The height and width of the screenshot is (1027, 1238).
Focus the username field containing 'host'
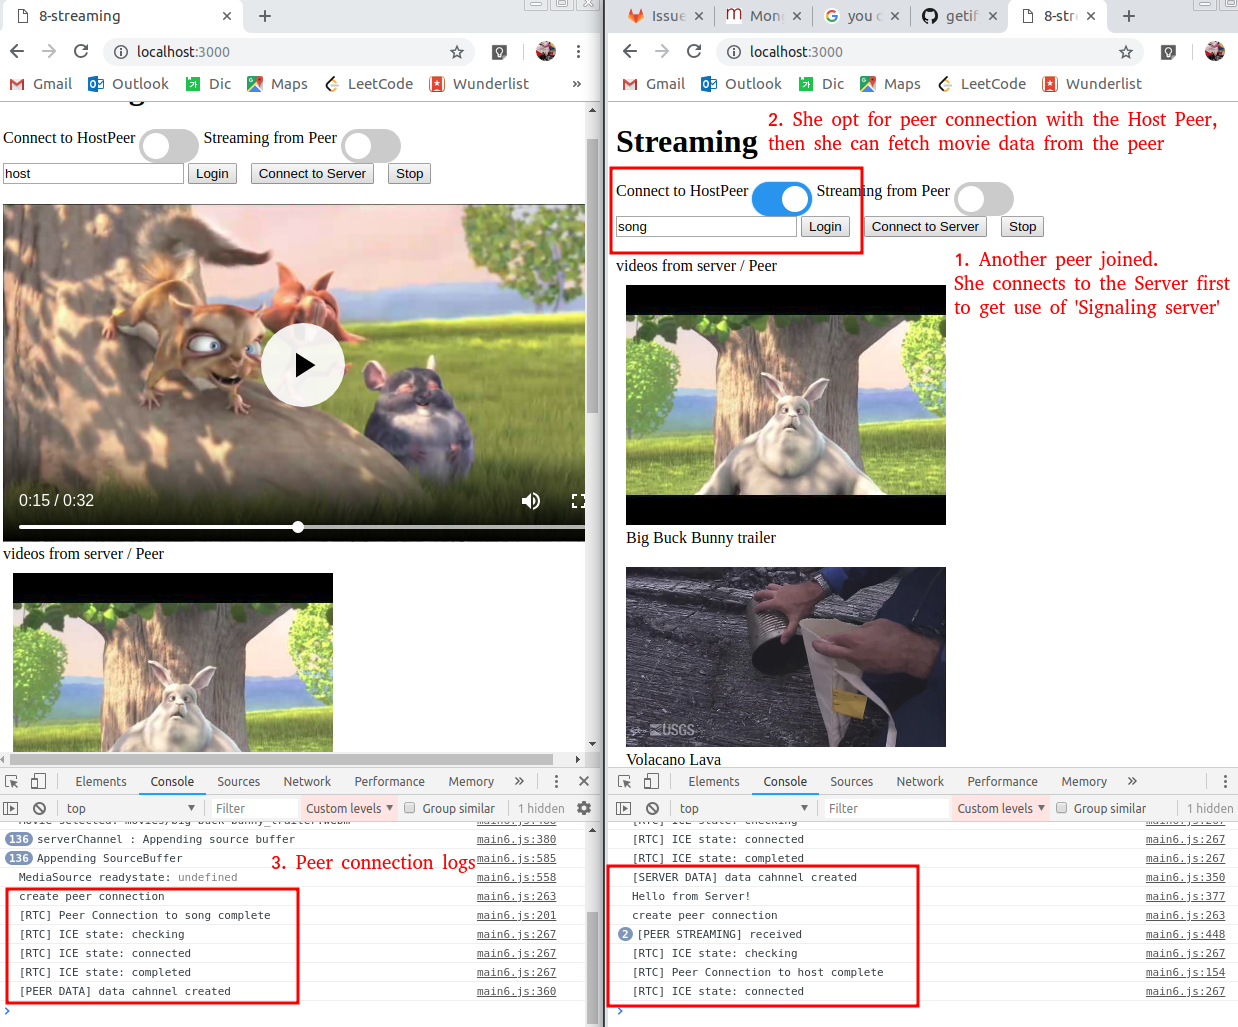[93, 173]
